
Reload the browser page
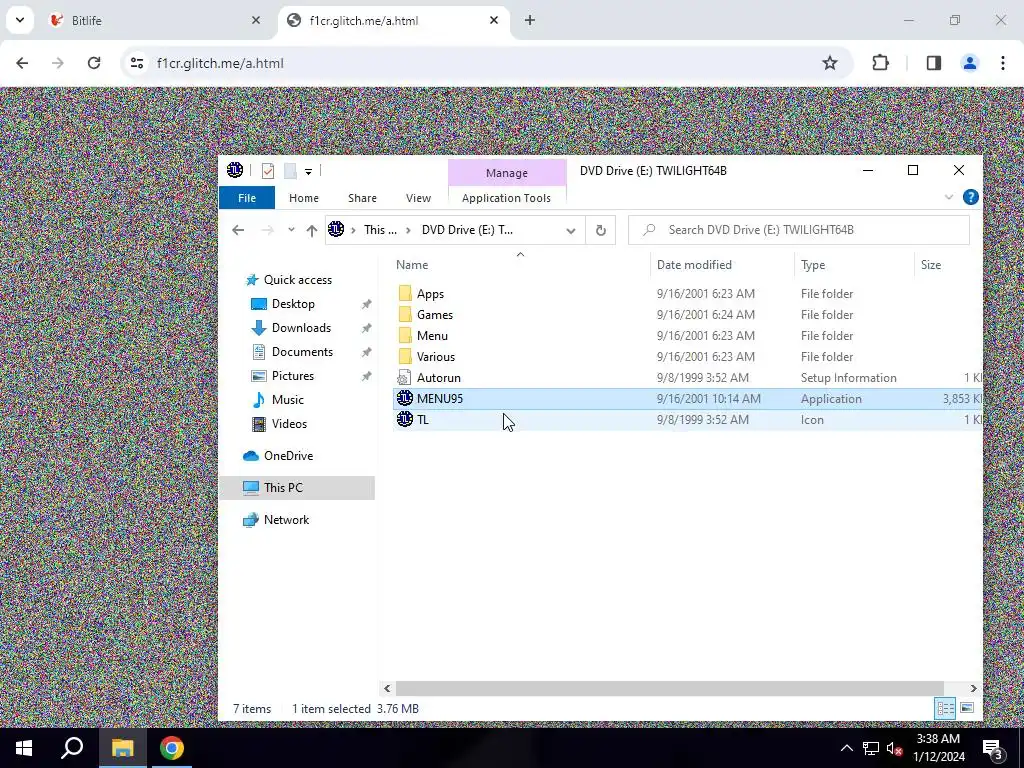94,63
